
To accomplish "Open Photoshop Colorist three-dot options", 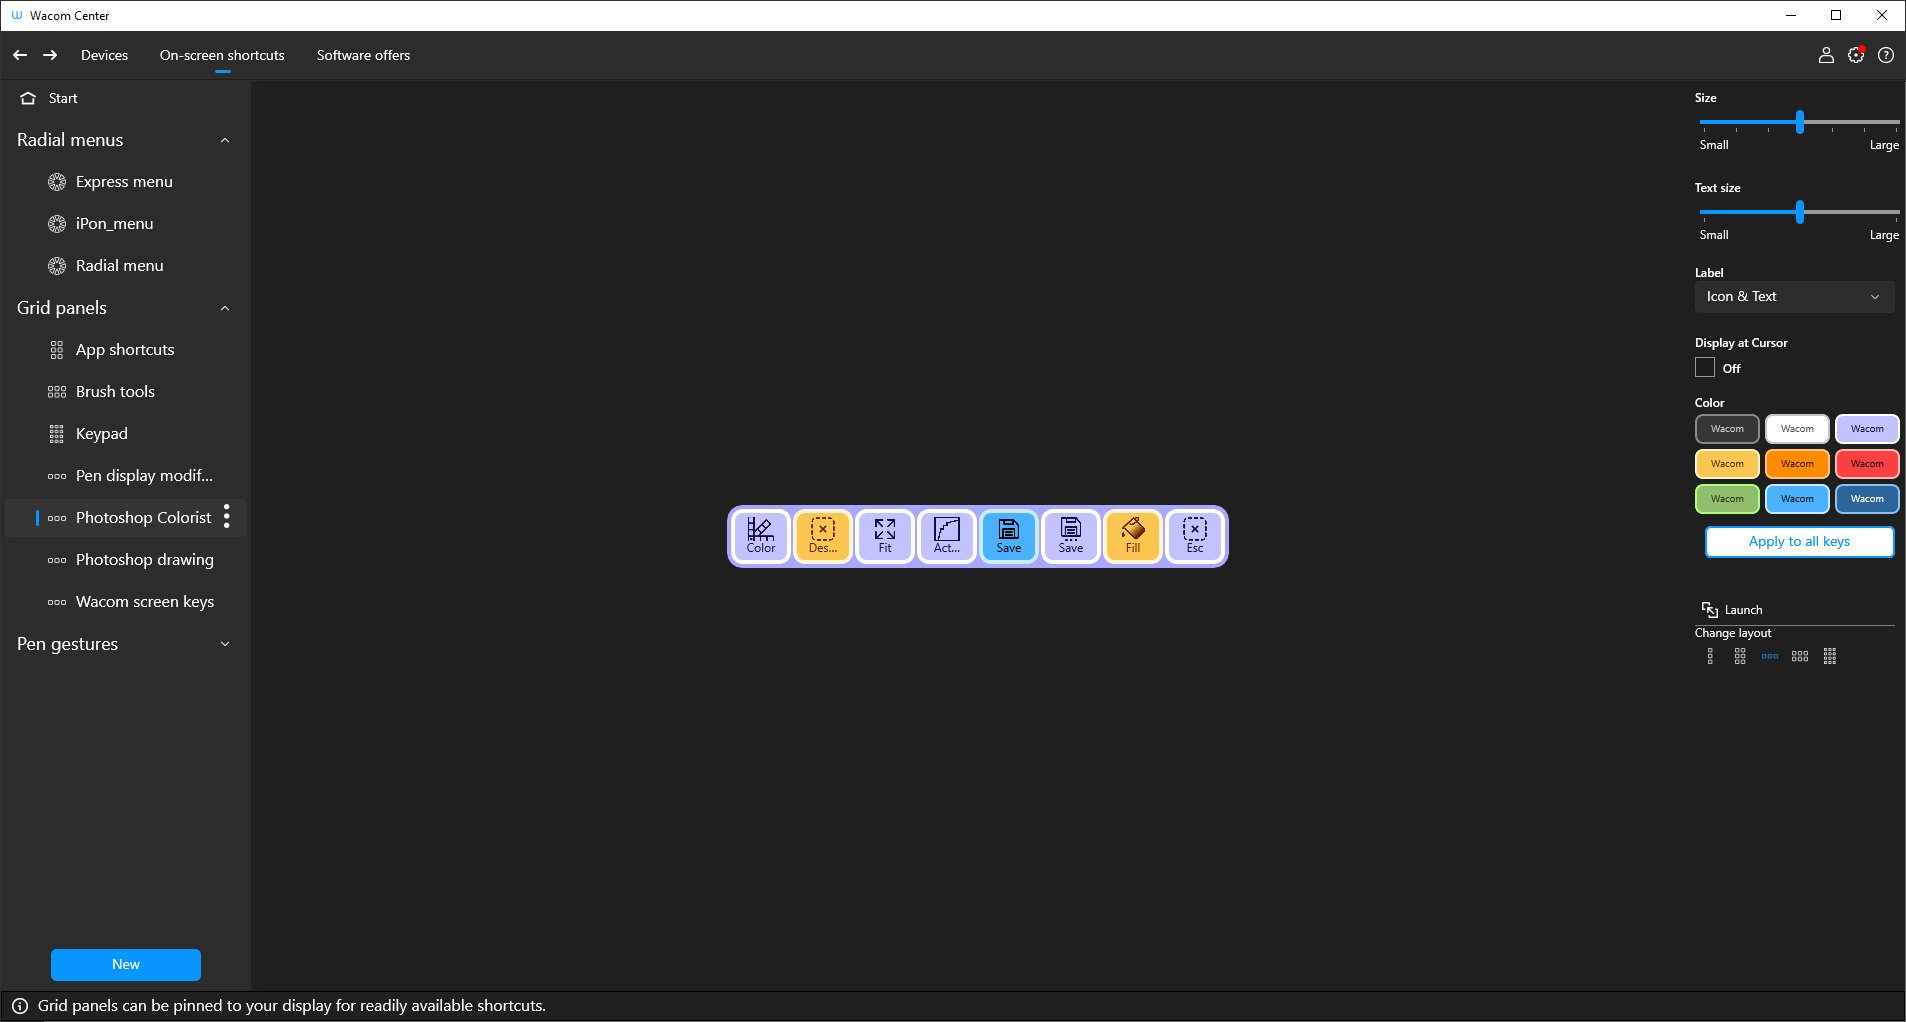I will click(227, 517).
